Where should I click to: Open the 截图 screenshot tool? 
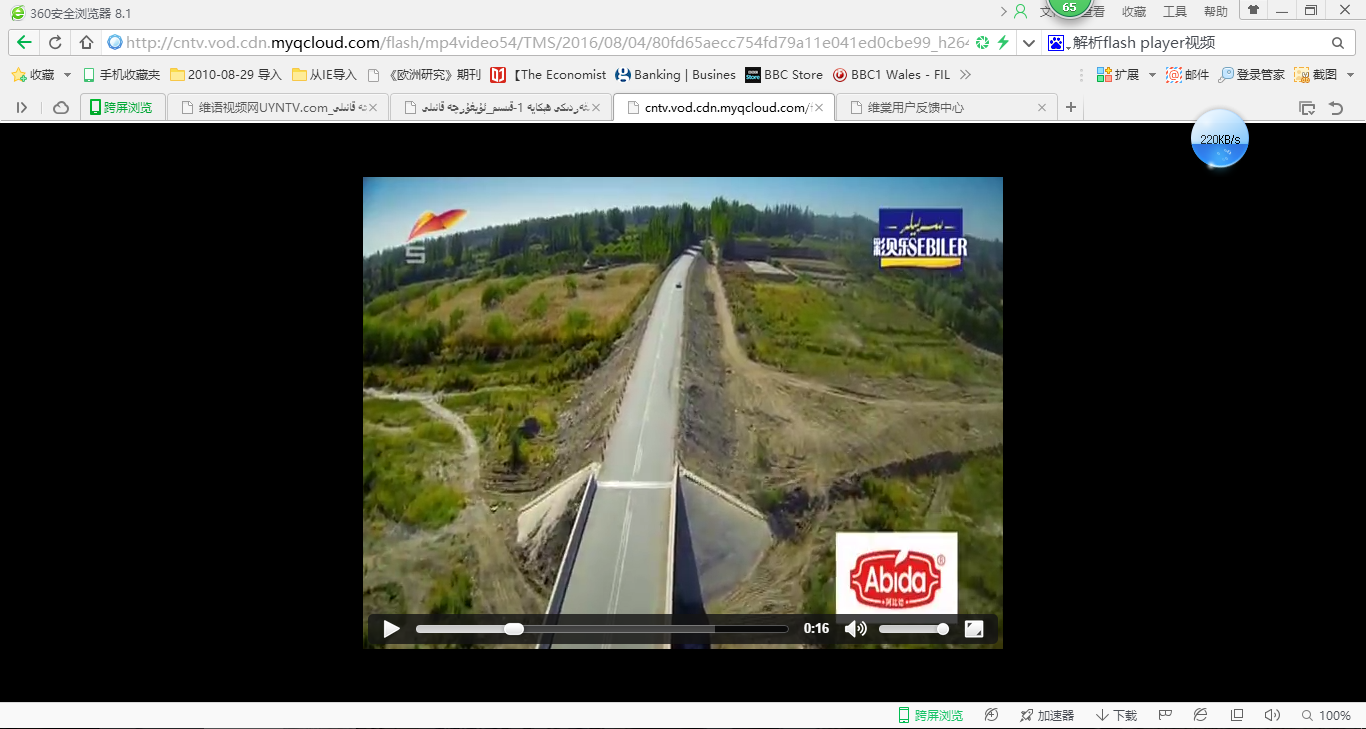tap(1316, 75)
